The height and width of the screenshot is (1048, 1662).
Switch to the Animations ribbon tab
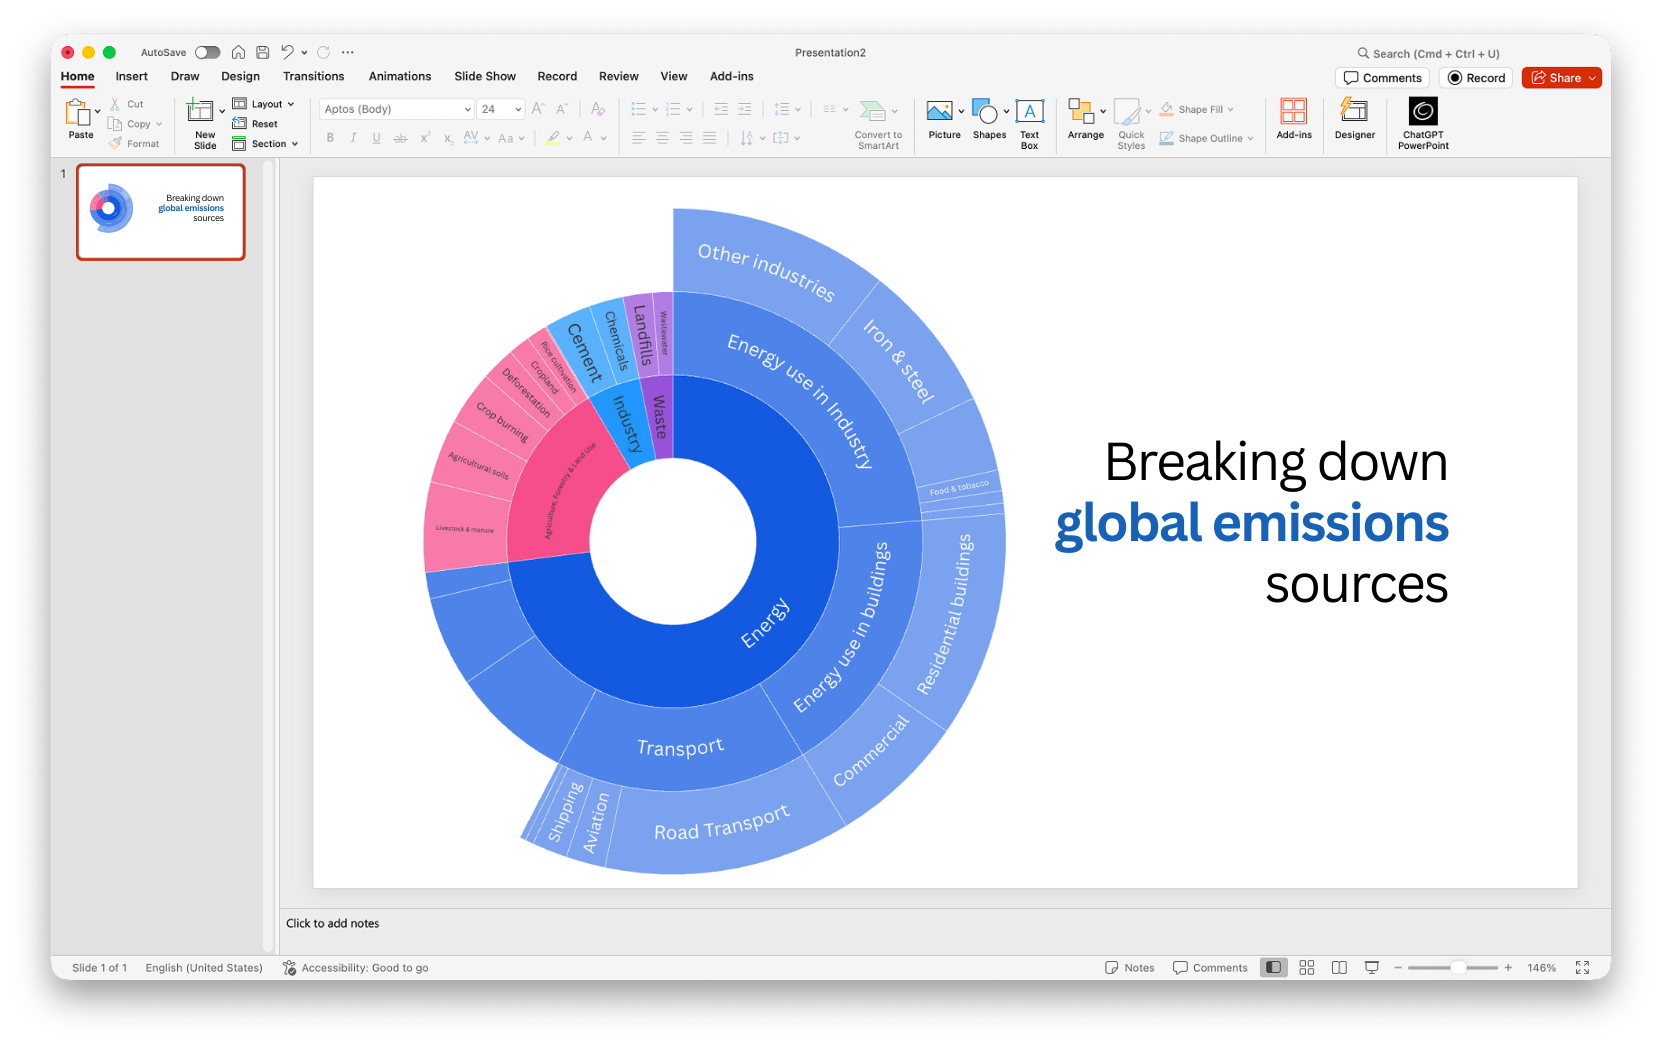point(399,76)
